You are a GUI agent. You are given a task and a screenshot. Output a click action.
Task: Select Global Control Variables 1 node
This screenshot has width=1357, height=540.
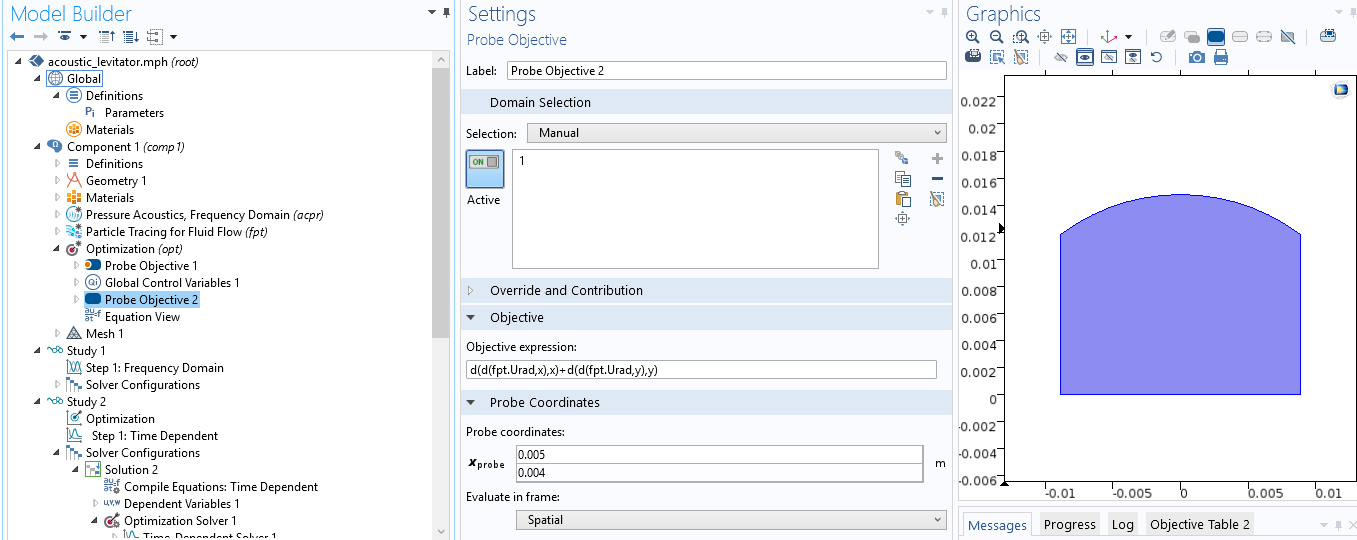pos(172,283)
